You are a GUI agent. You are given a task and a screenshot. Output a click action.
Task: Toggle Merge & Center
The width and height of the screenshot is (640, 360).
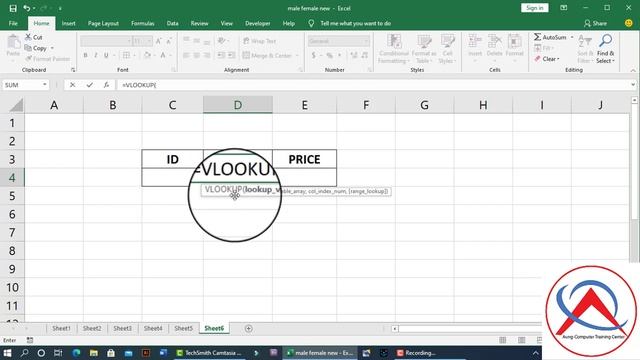click(x=268, y=55)
